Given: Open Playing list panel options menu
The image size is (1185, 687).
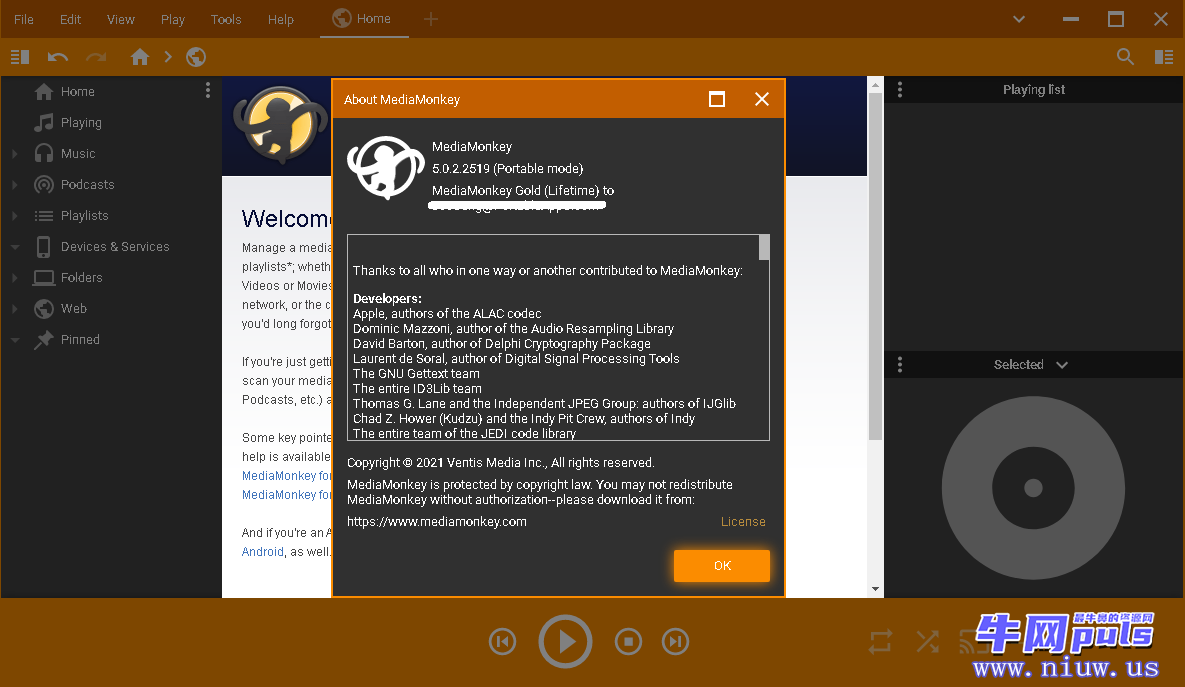Looking at the screenshot, I should point(899,90).
